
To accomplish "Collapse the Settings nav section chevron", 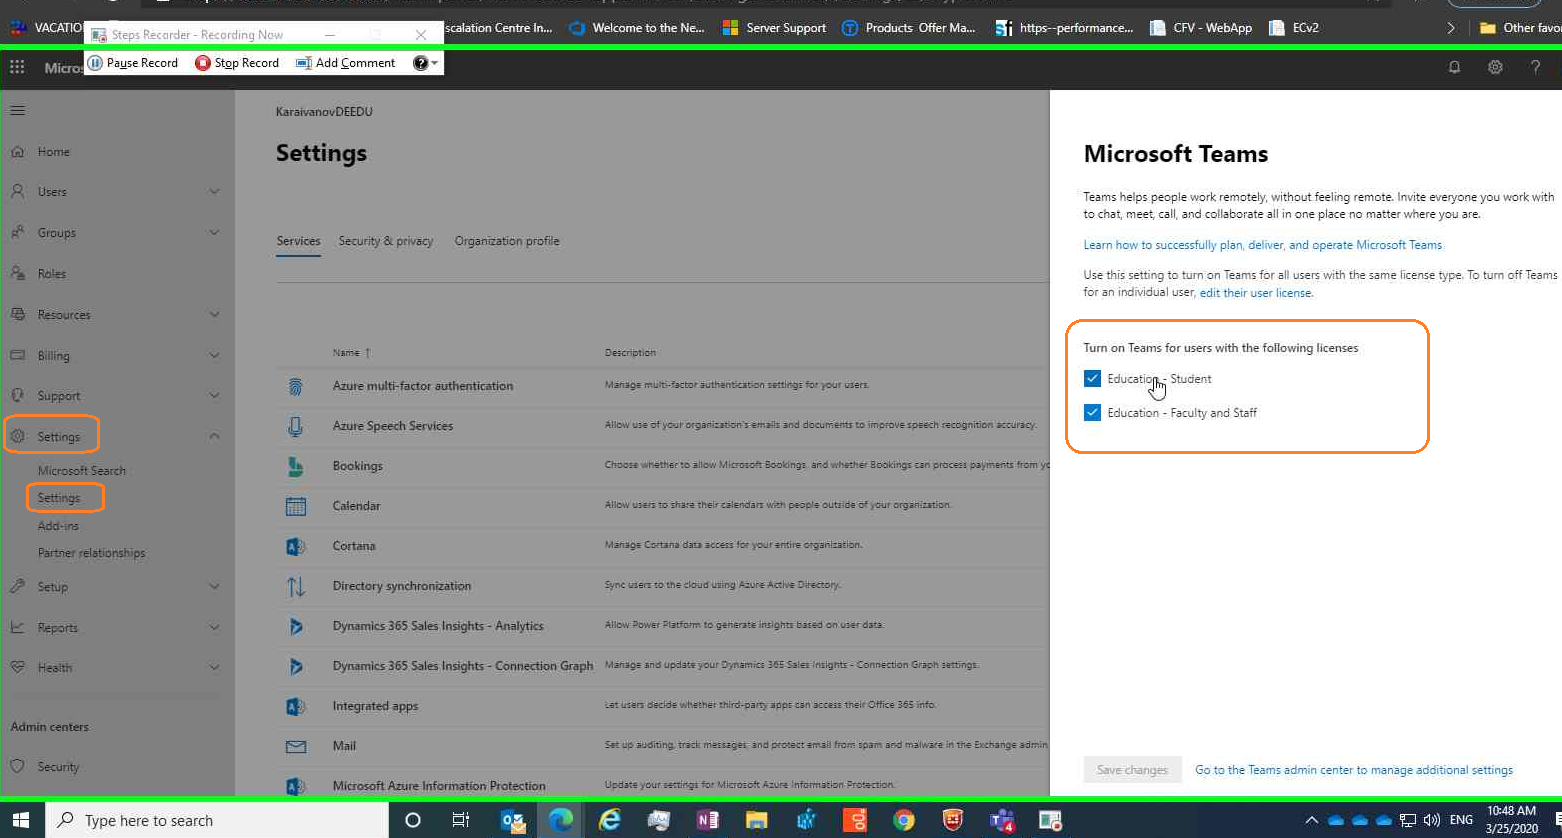I will pyautogui.click(x=214, y=437).
